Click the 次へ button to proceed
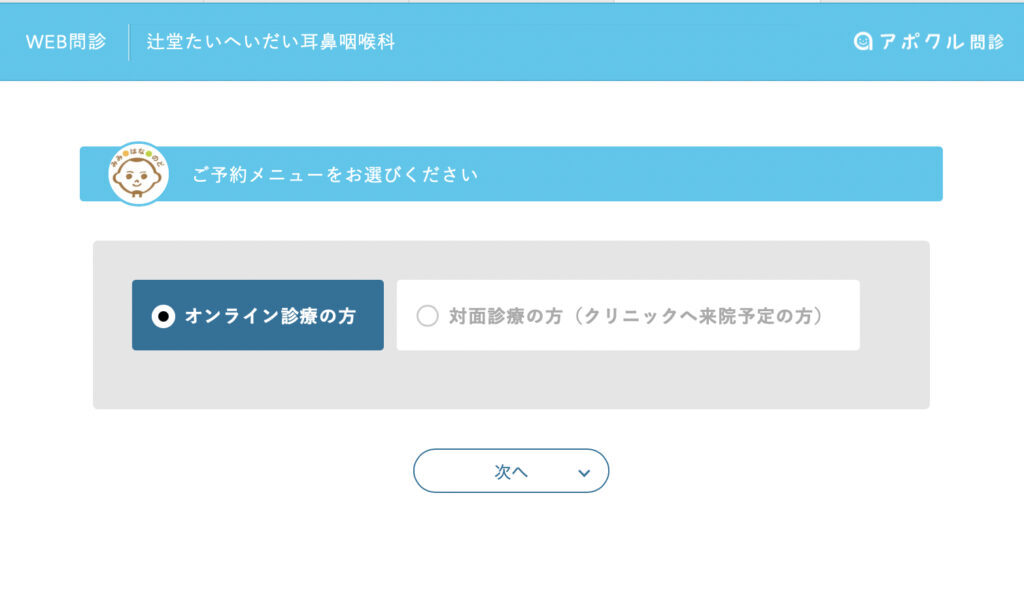Viewport: 1024px width, 591px height. click(x=511, y=471)
